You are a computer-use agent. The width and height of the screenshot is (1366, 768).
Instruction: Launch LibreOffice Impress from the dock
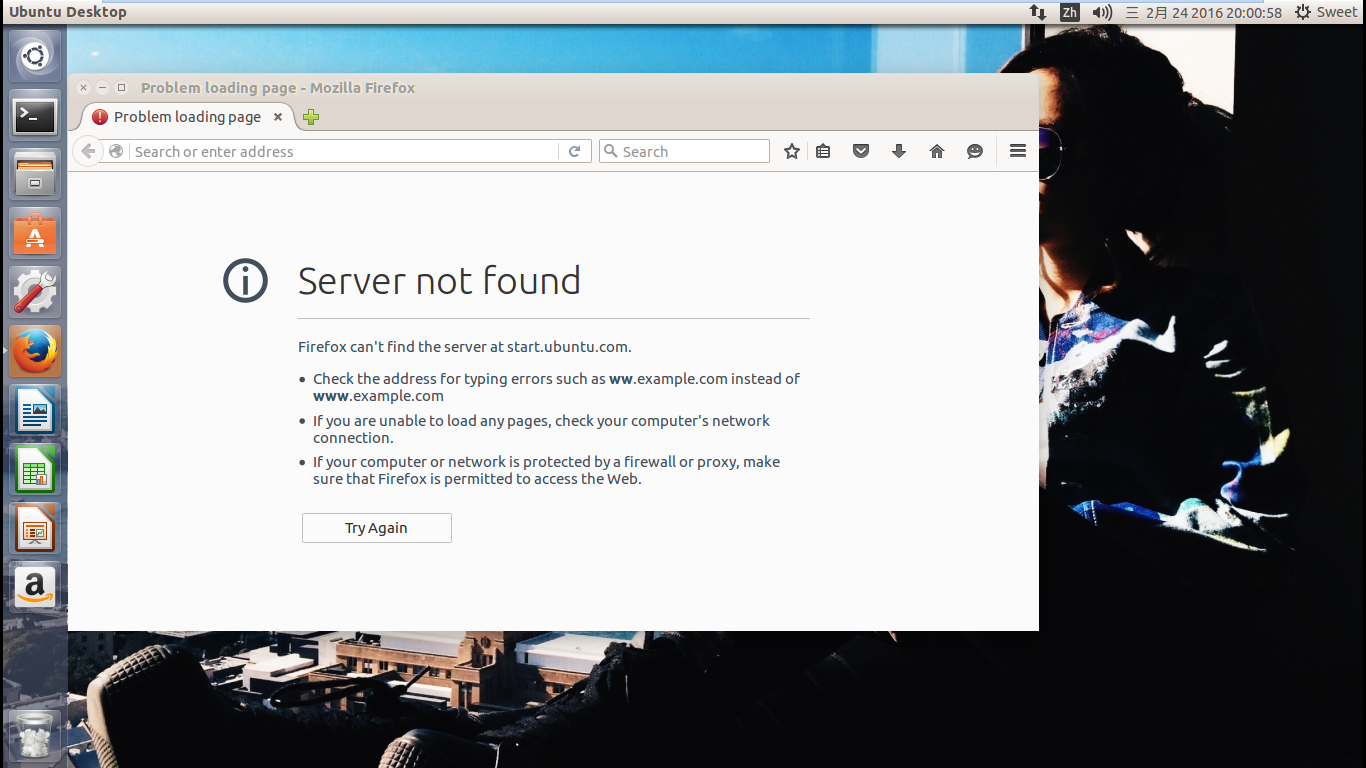point(35,529)
